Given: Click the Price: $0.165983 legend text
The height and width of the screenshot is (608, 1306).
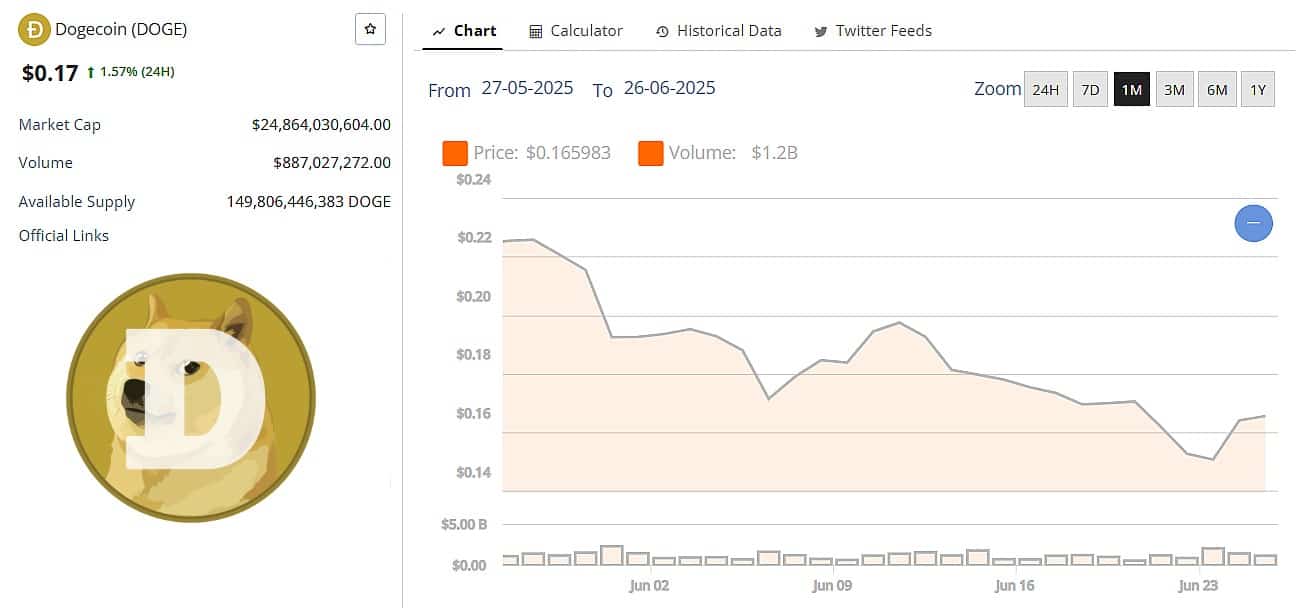Looking at the screenshot, I should (542, 153).
